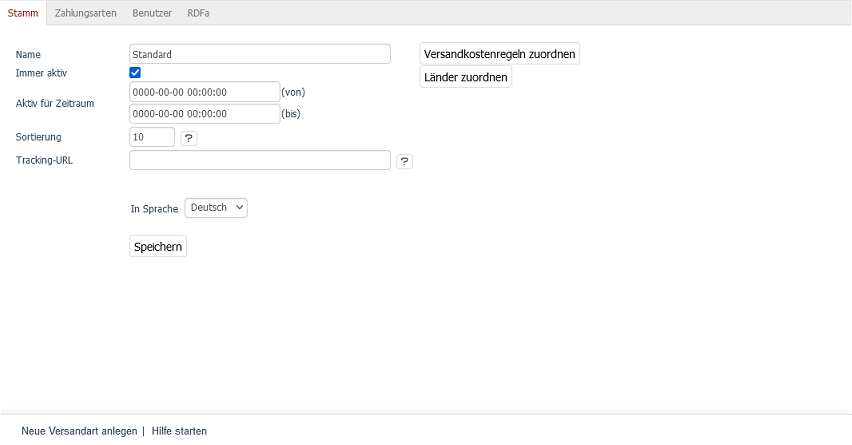Click Neue Versandart anlegen link

click(x=79, y=431)
